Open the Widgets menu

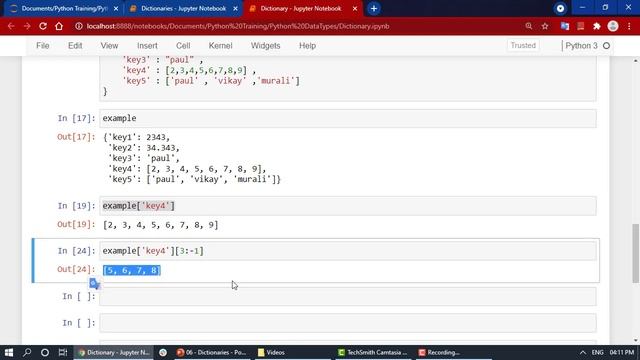pos(266,46)
